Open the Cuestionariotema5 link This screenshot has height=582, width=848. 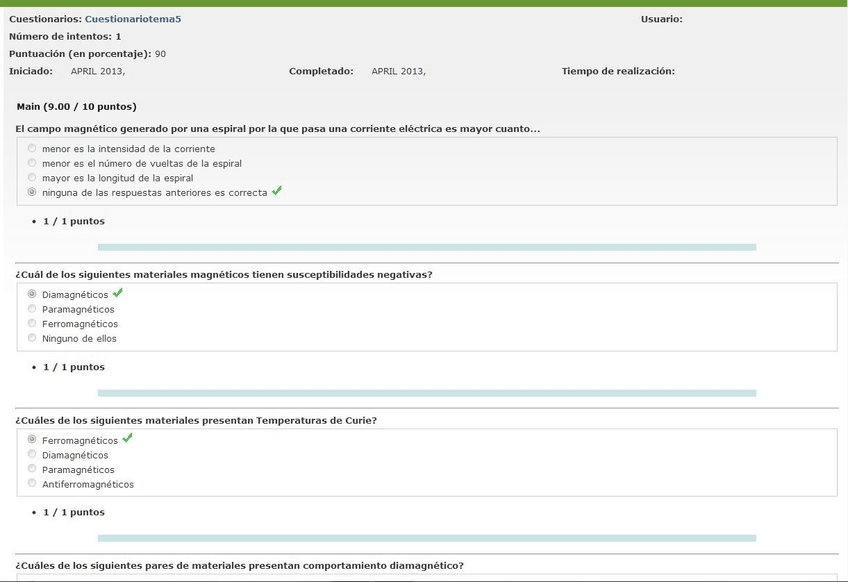pos(133,19)
